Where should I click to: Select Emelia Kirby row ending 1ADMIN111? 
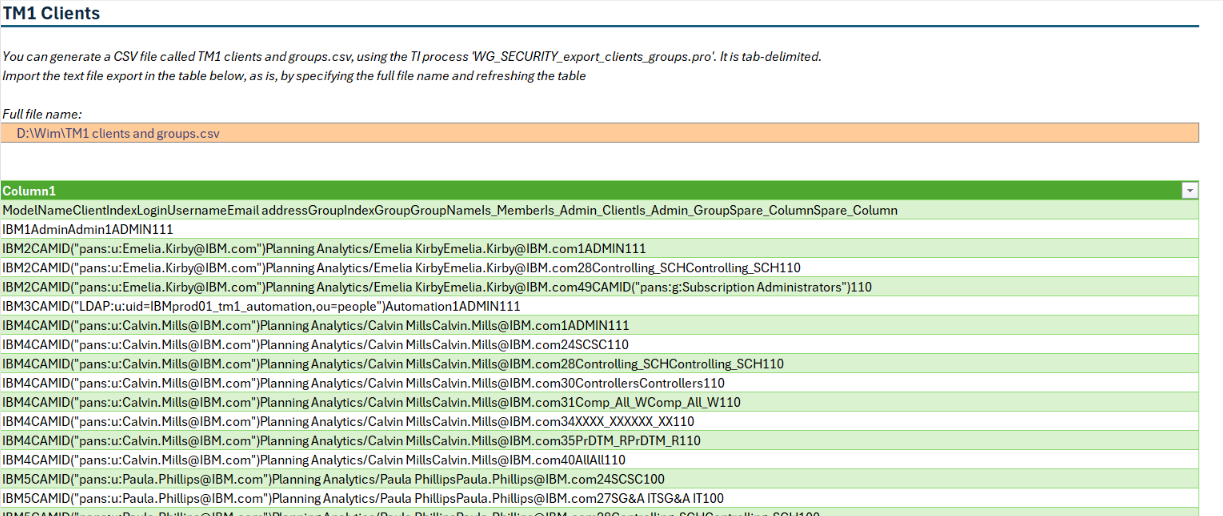pos(600,248)
